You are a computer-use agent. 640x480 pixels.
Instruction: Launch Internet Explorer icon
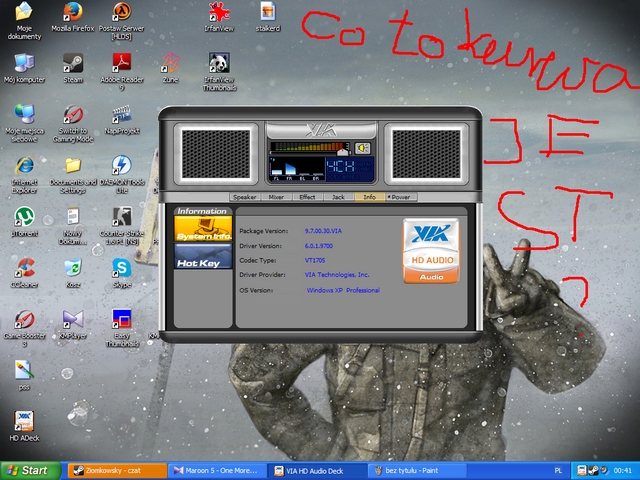(24, 175)
